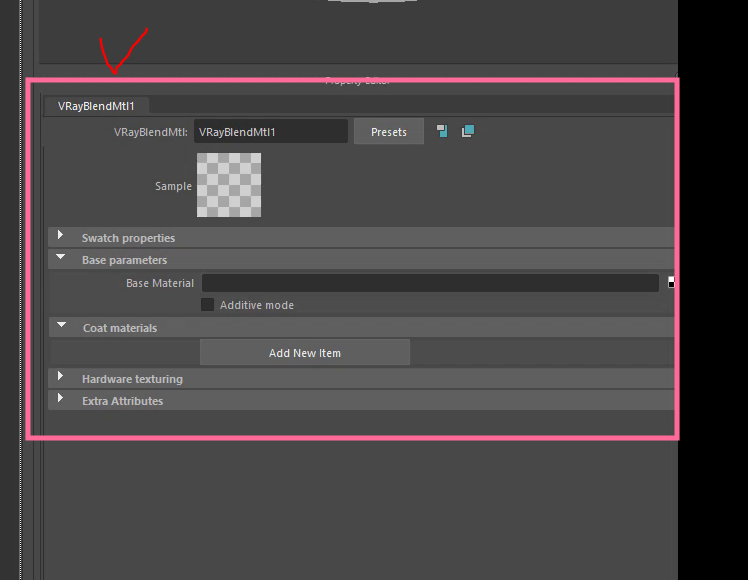Click the Base Material field
Screen dimensions: 748x580
[430, 283]
